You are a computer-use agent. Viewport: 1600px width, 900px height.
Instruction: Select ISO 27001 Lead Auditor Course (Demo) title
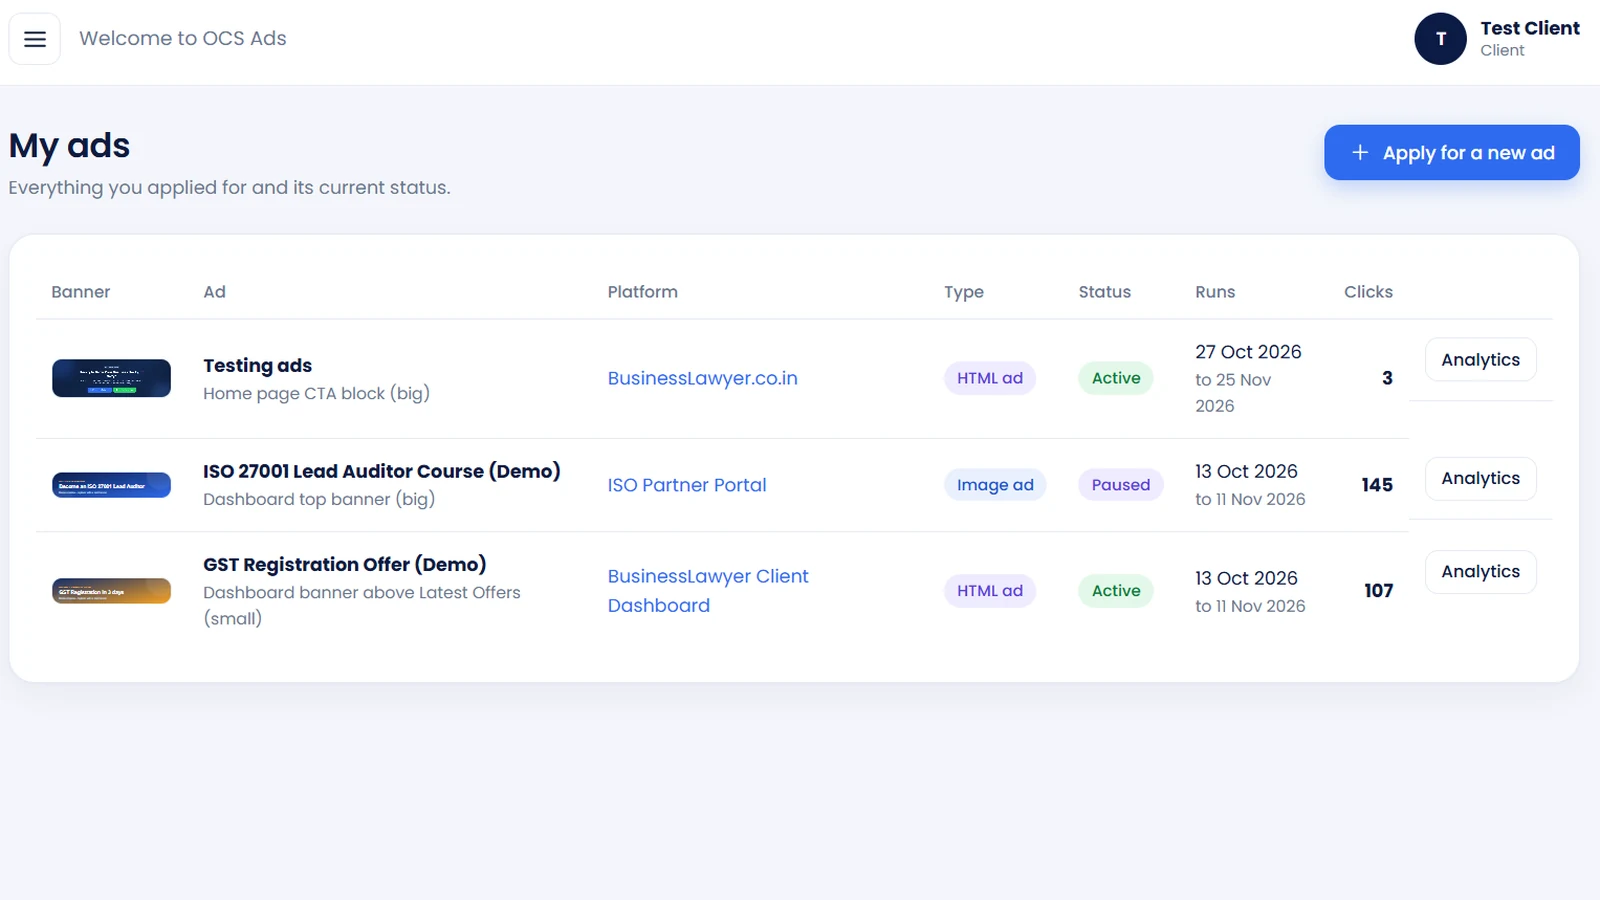381,471
